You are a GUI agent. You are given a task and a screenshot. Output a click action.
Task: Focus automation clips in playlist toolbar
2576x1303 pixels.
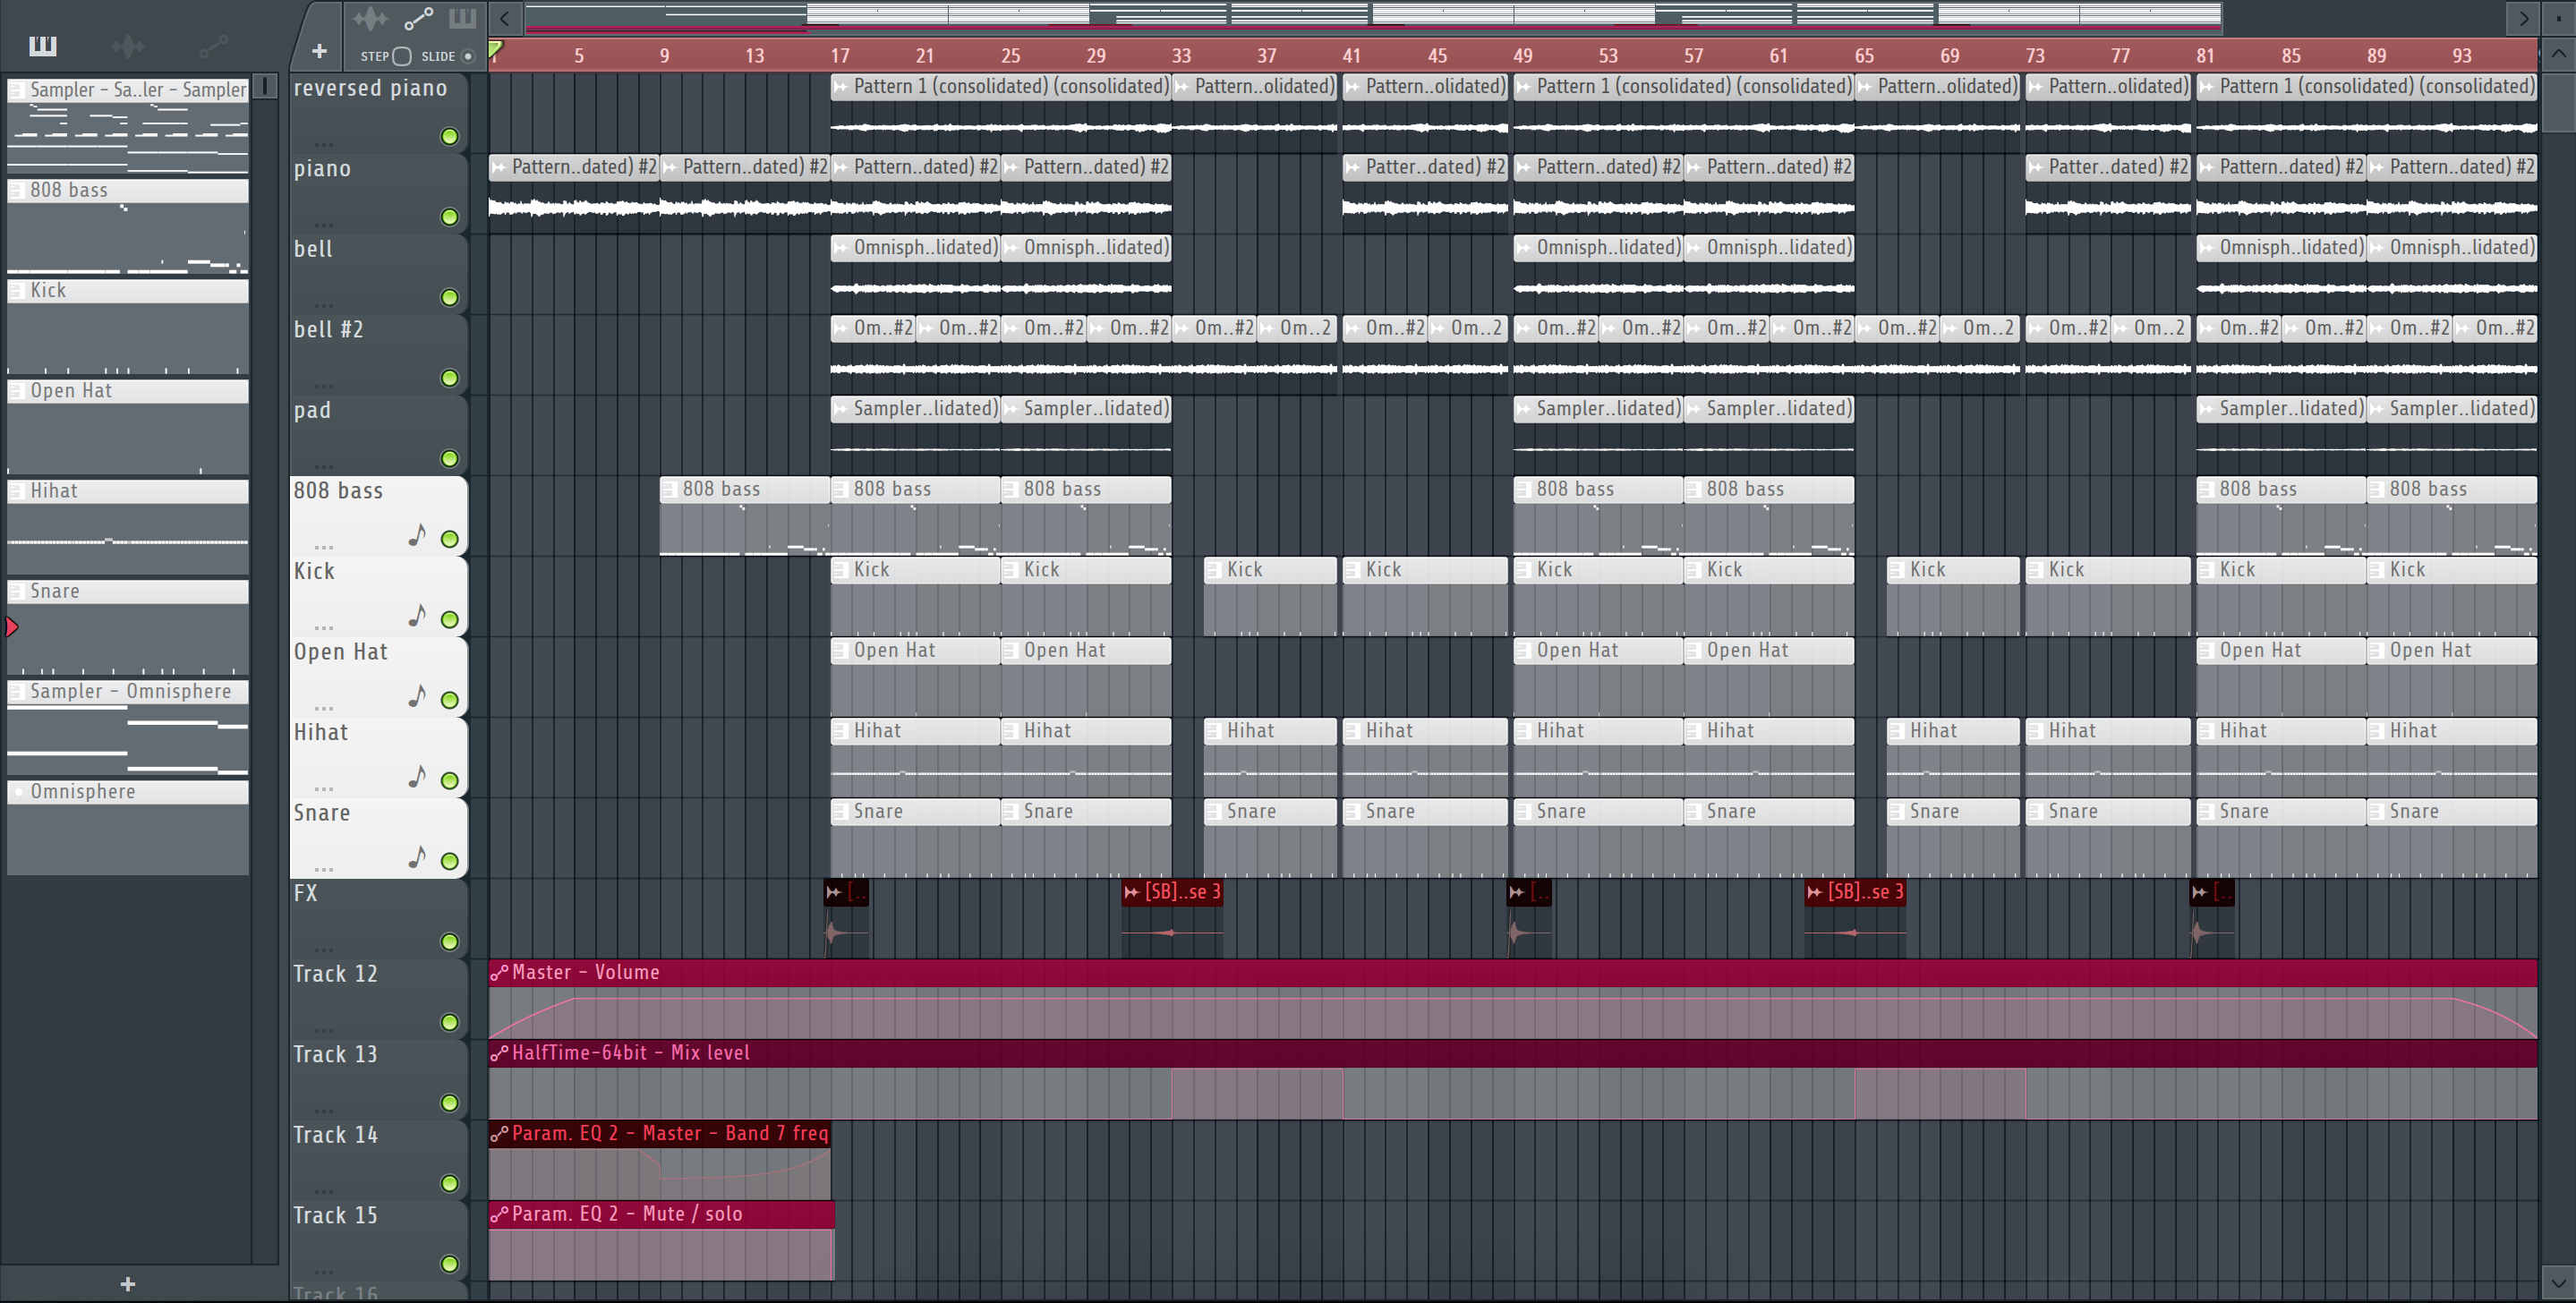click(418, 19)
